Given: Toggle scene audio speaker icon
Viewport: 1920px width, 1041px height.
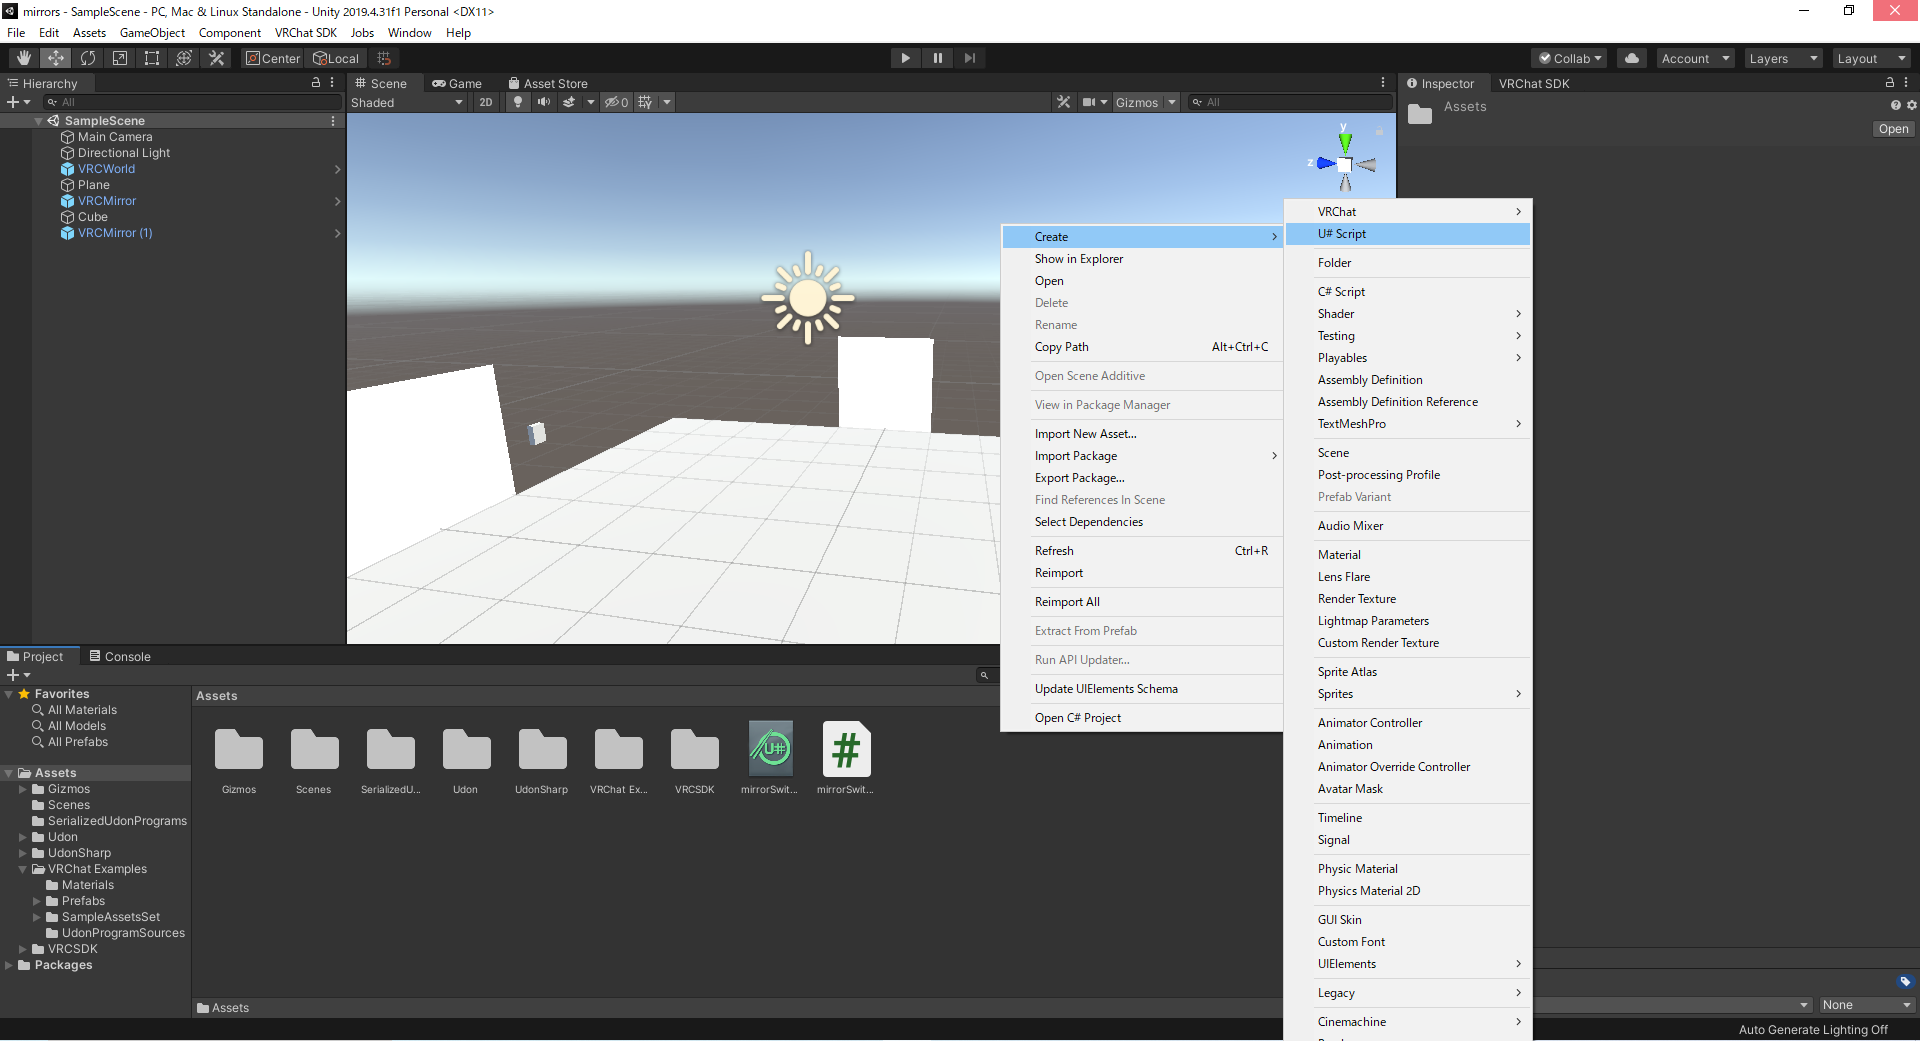Looking at the screenshot, I should [543, 102].
